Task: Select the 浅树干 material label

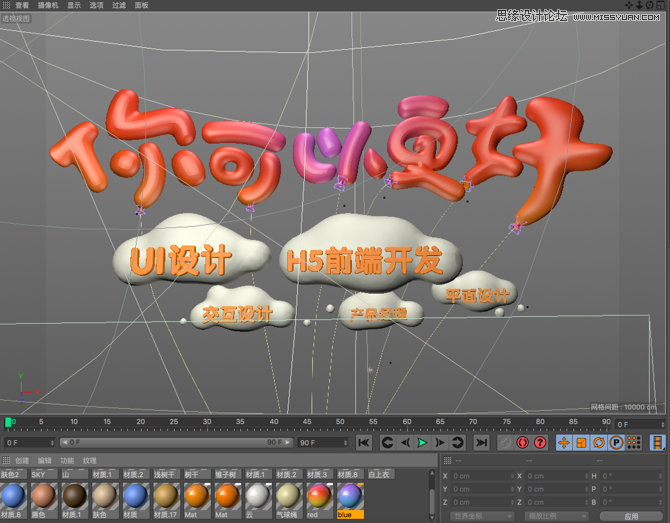Action: [x=166, y=474]
